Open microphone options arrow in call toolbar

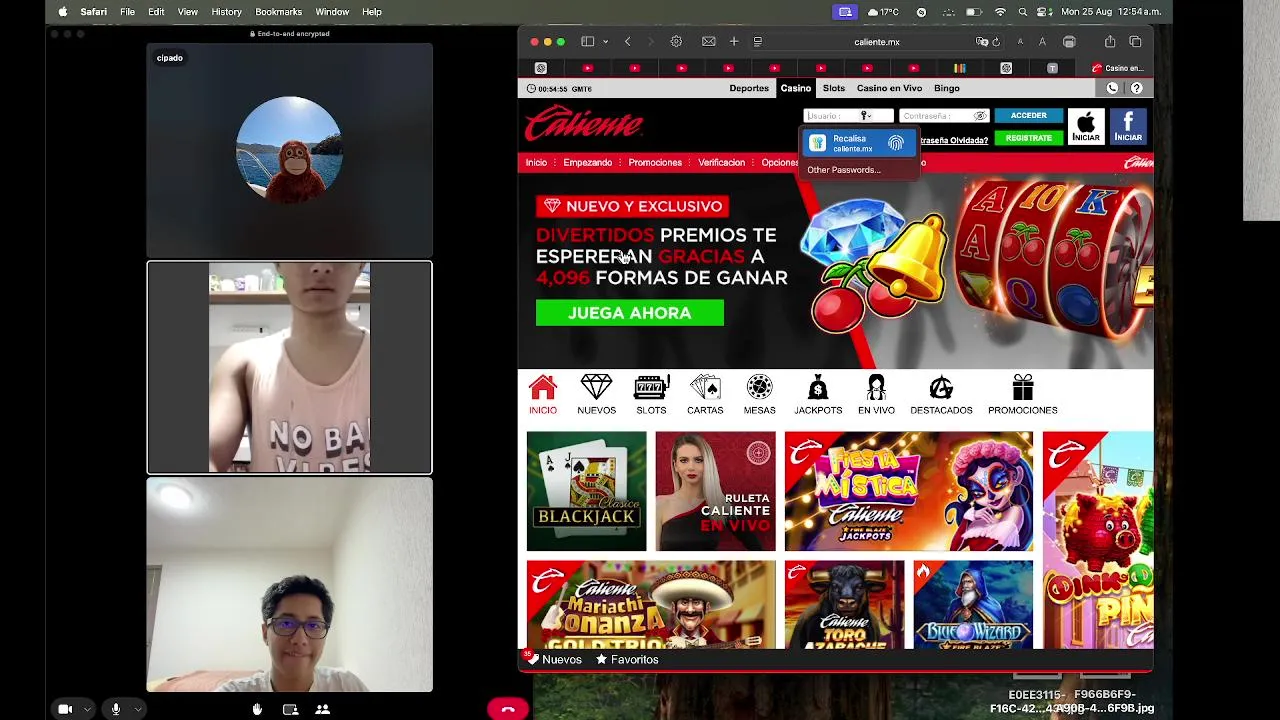137,709
